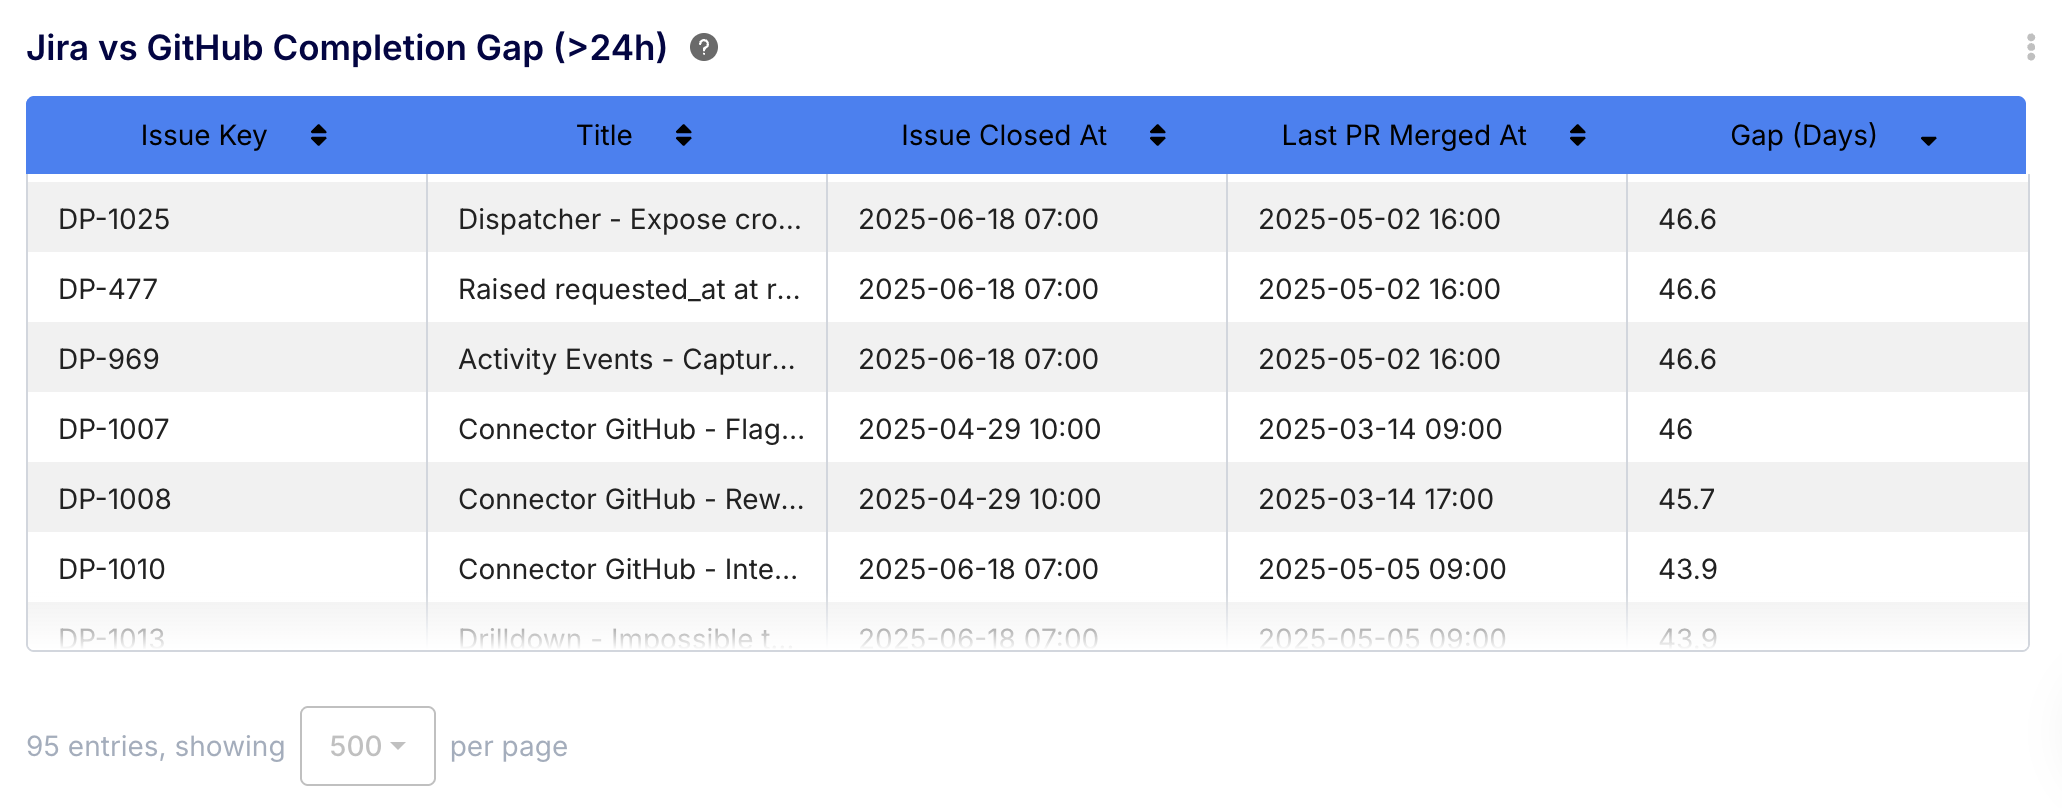Open the dropdown next to Gap (Days) header
Screen dimensions: 2062x808
(x=1928, y=140)
